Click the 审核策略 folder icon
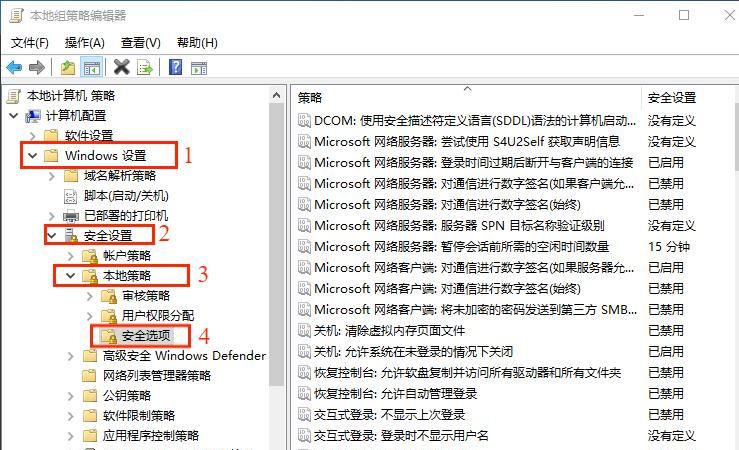 pyautogui.click(x=109, y=296)
